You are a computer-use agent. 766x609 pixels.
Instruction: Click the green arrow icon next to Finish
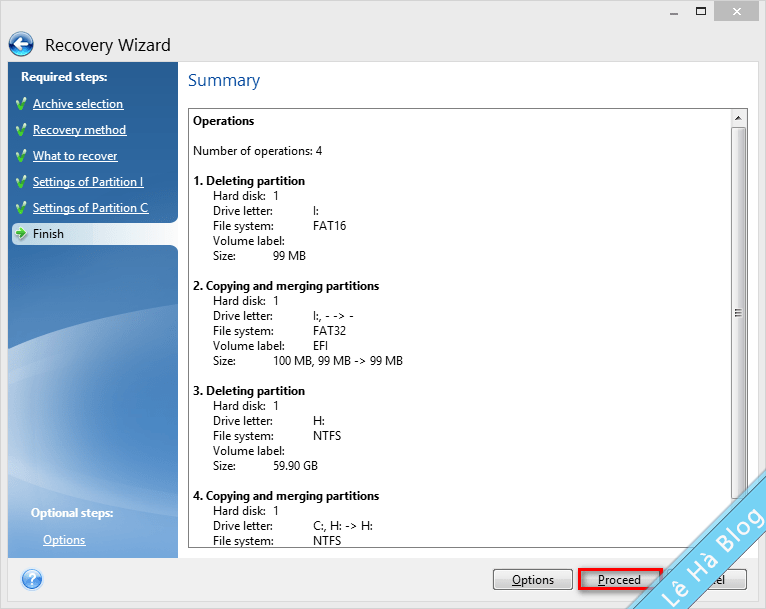(21, 233)
